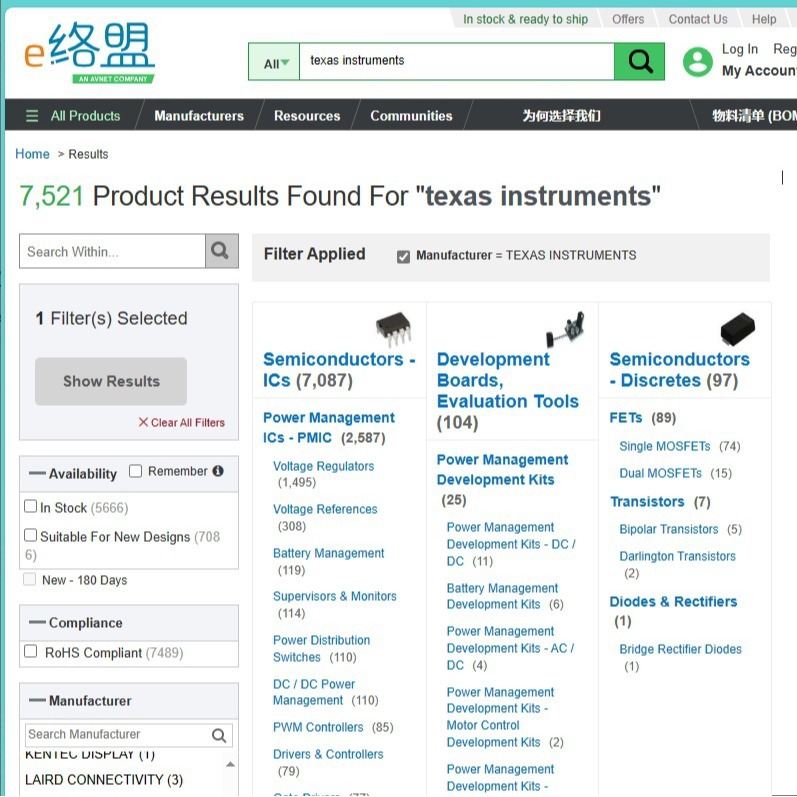Open the Voltage Regulators subcategory
This screenshot has width=797, height=797.
[323, 466]
